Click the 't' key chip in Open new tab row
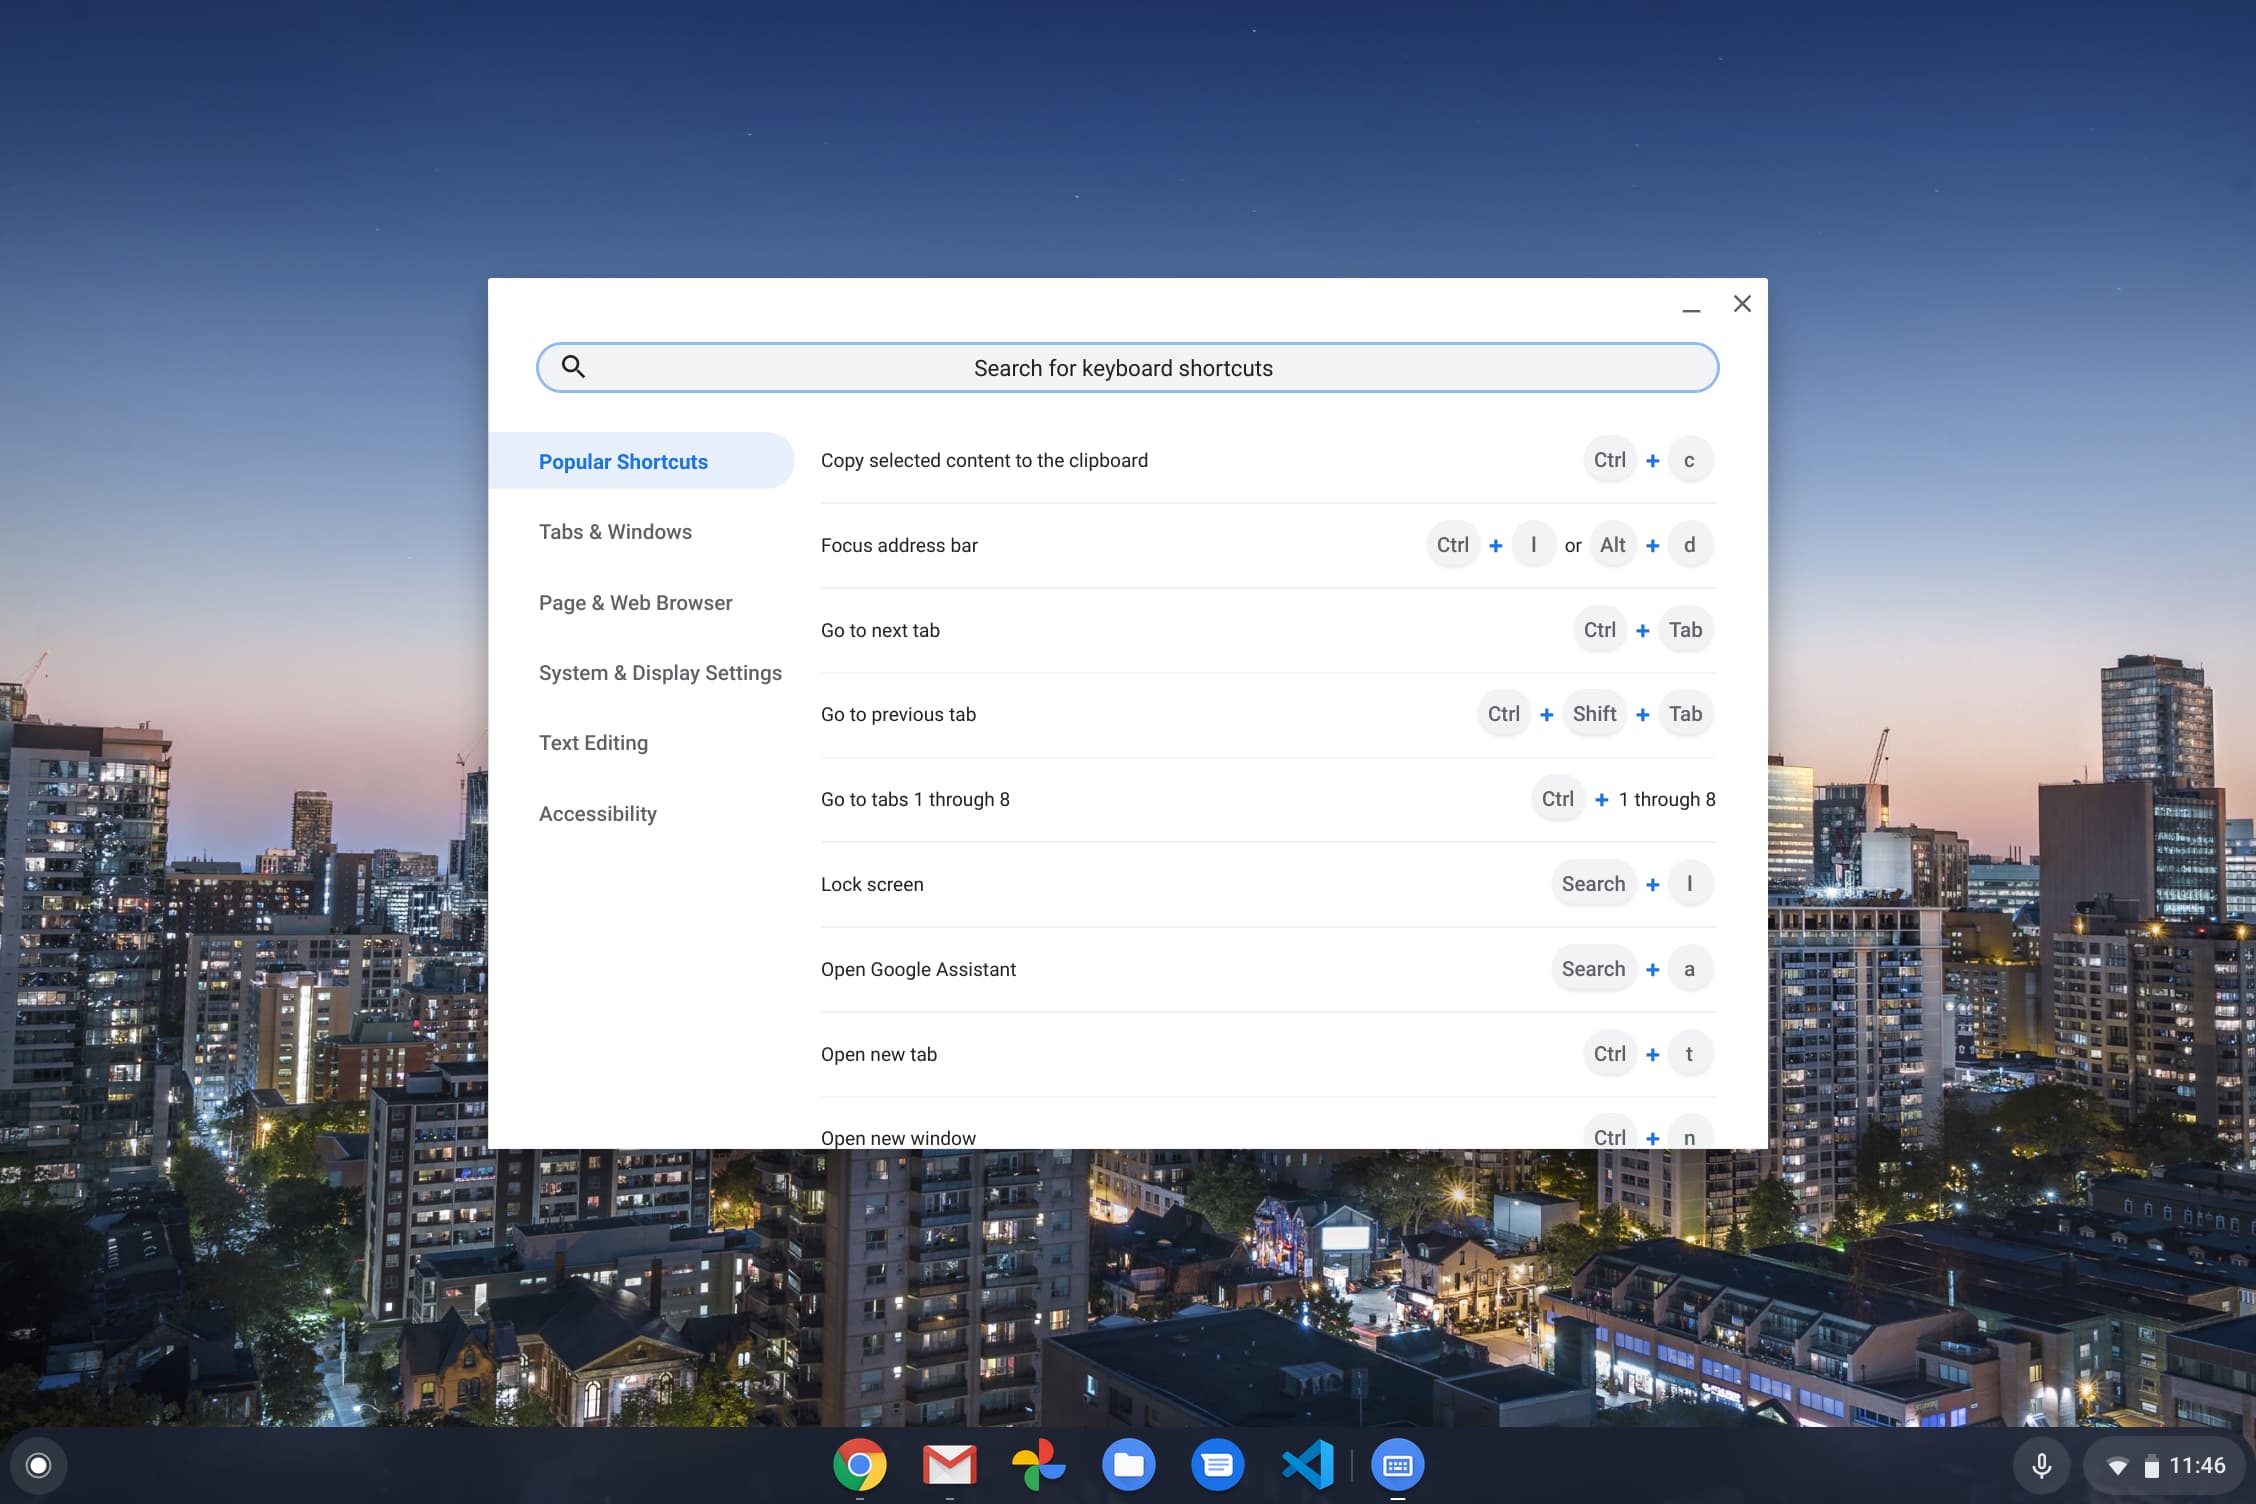Viewport: 2256px width, 1504px height. click(1690, 1054)
